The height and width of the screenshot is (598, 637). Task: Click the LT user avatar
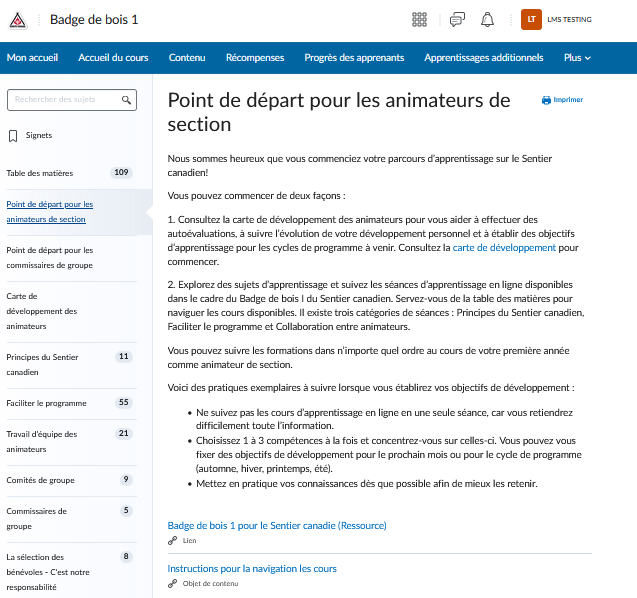click(x=531, y=20)
